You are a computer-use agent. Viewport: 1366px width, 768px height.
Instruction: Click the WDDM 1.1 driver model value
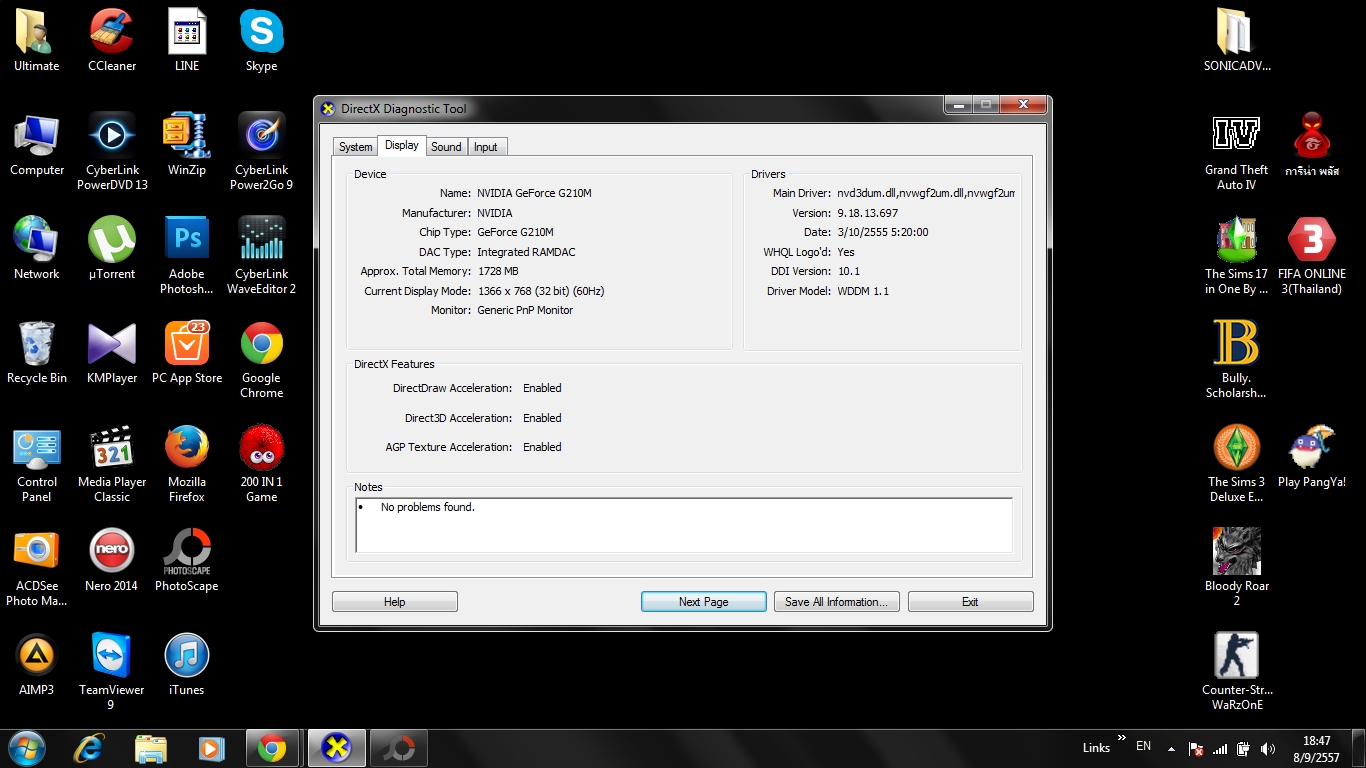coord(863,291)
